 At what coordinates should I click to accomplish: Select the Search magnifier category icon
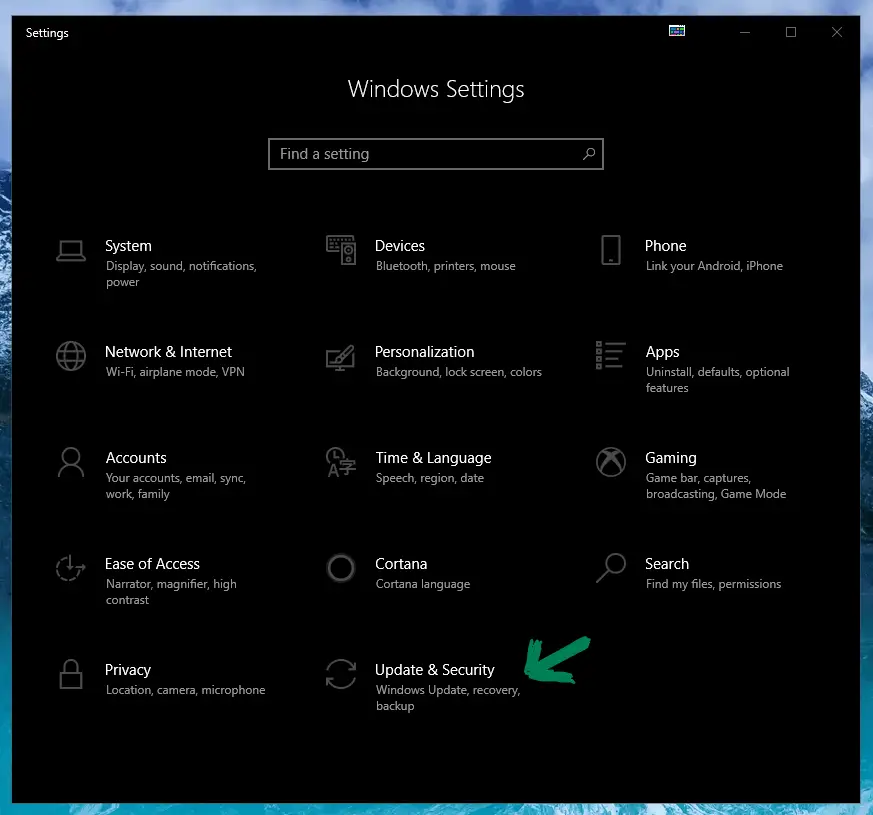[x=611, y=568]
